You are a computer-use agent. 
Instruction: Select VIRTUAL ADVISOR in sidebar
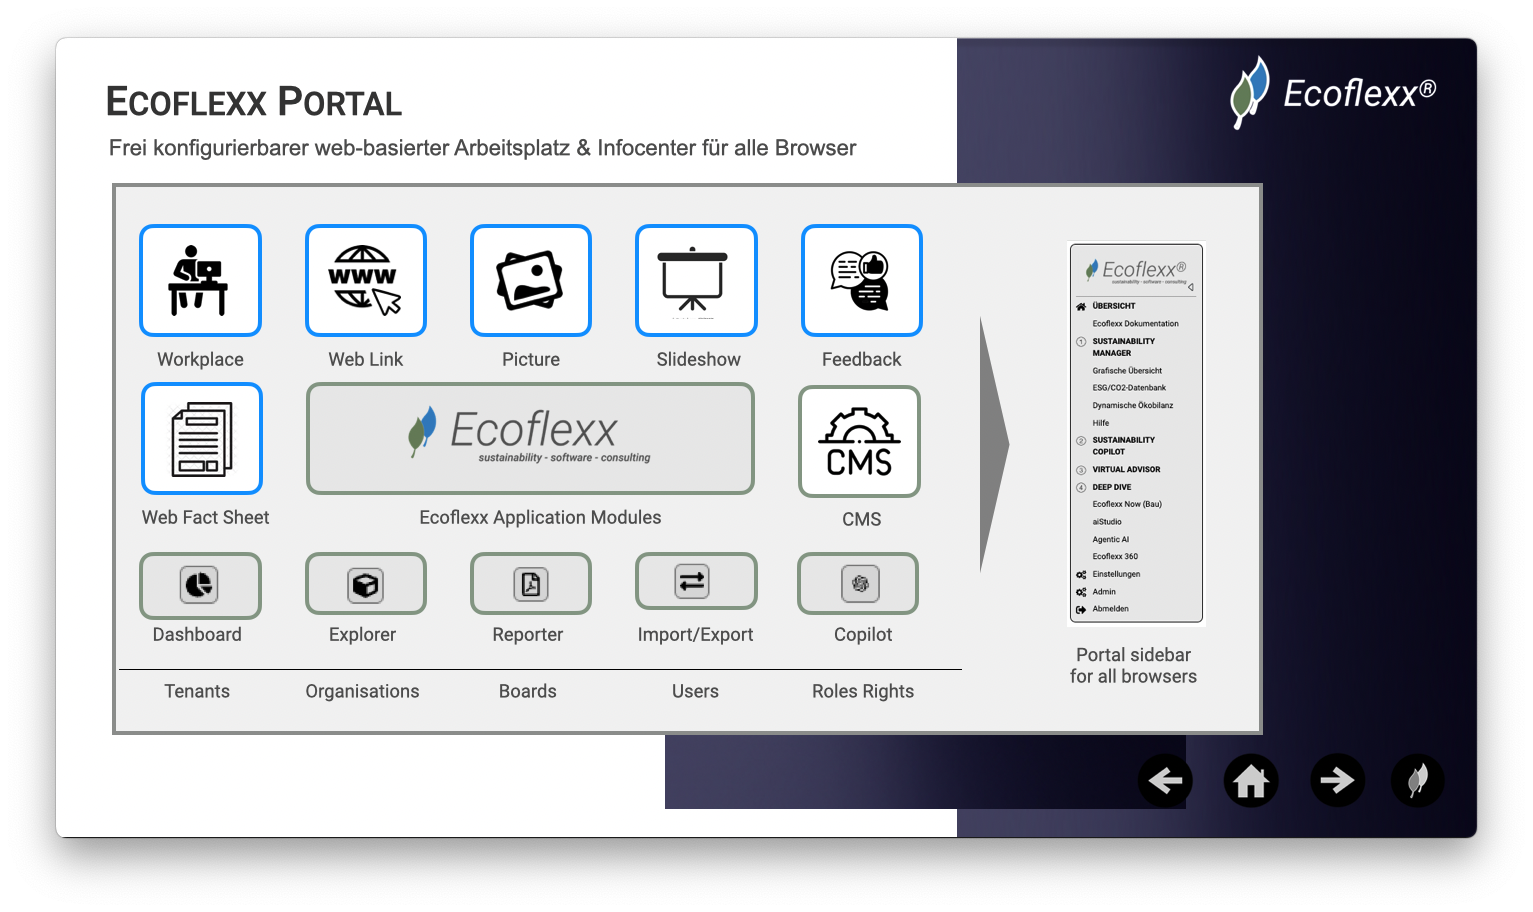[x=1127, y=470]
